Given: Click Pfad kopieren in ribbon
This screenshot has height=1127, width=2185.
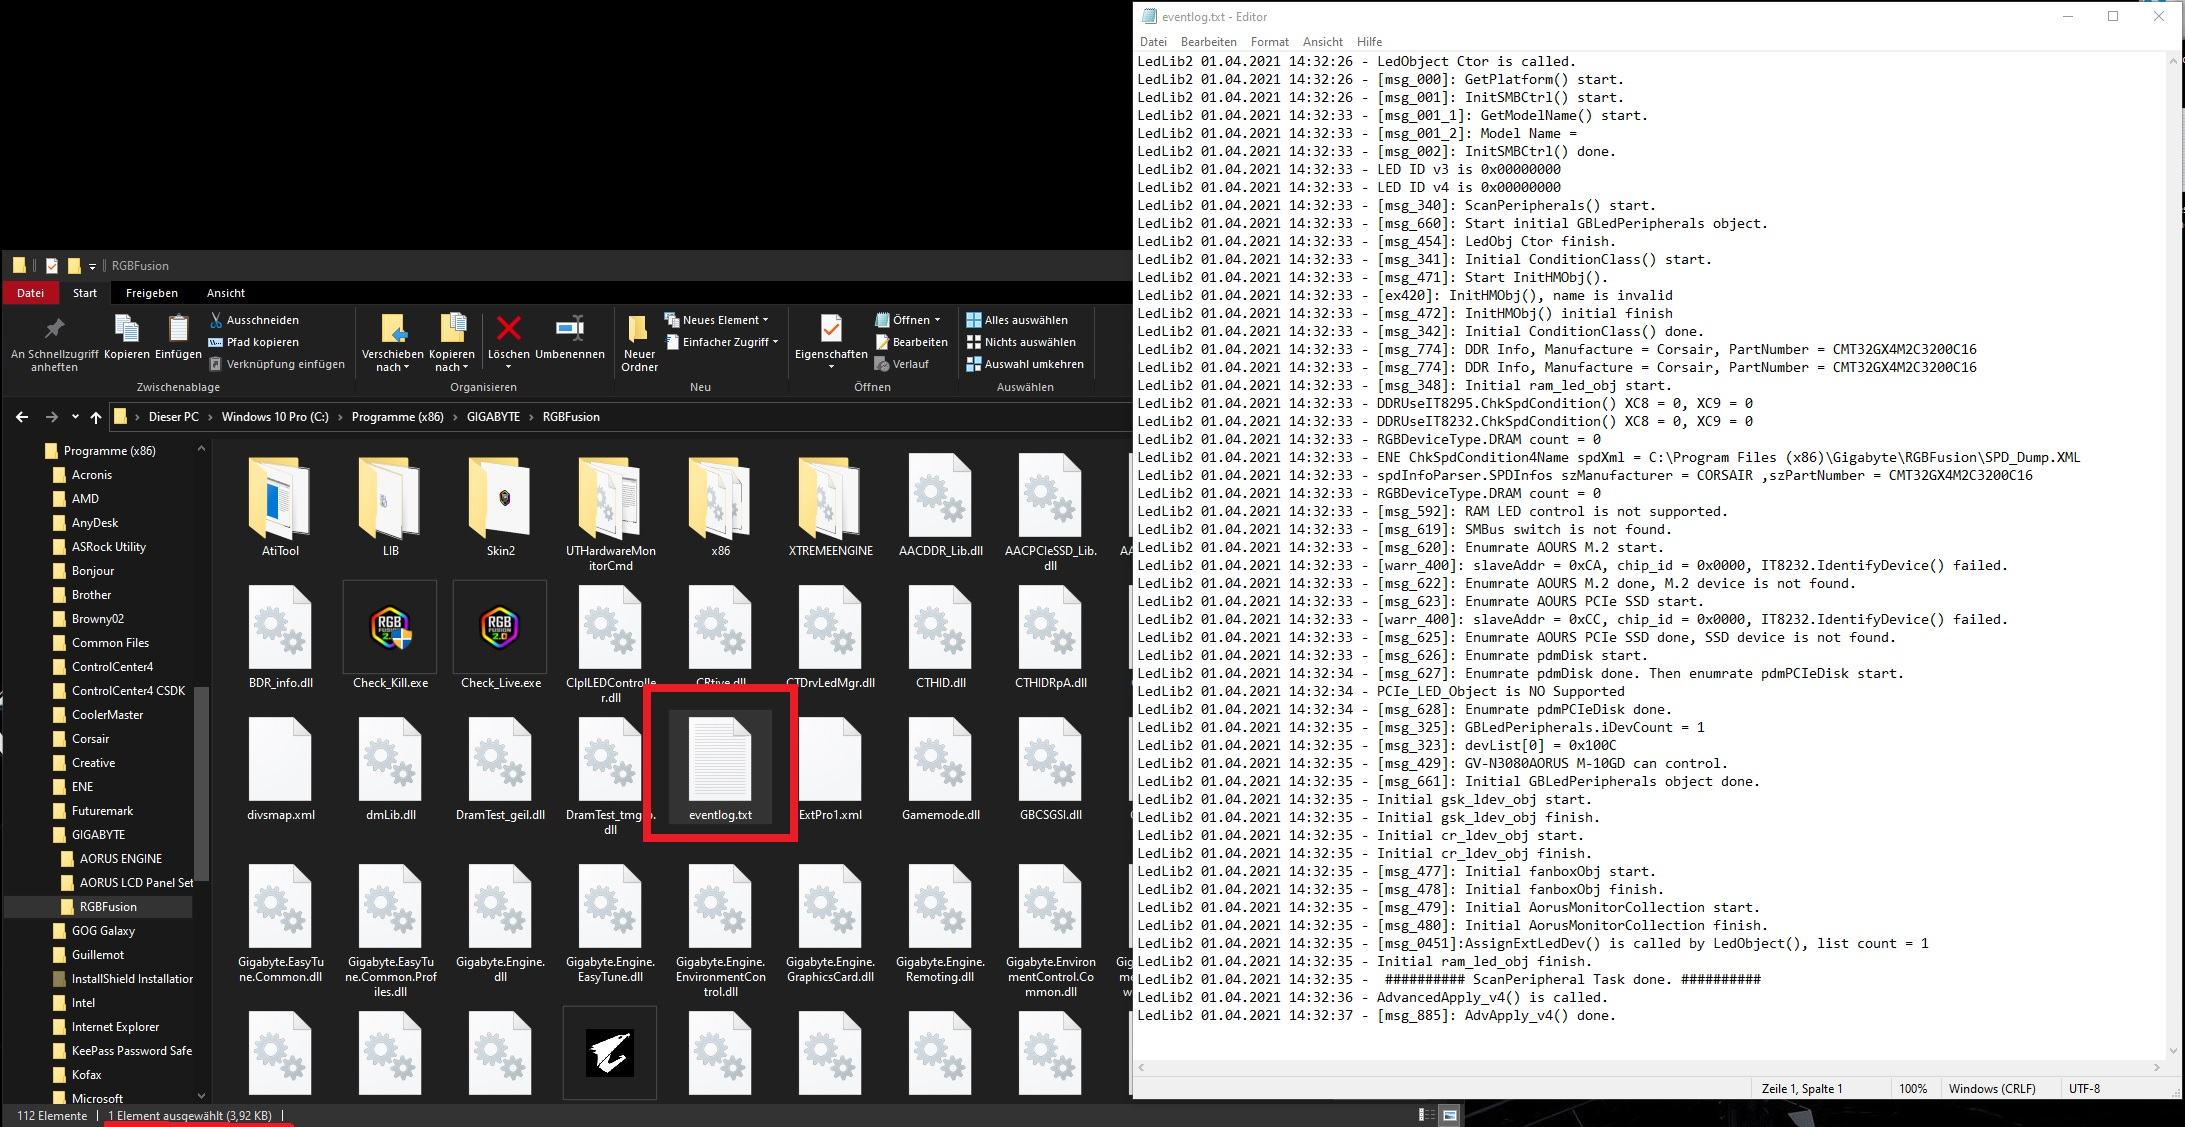Looking at the screenshot, I should coord(254,342).
